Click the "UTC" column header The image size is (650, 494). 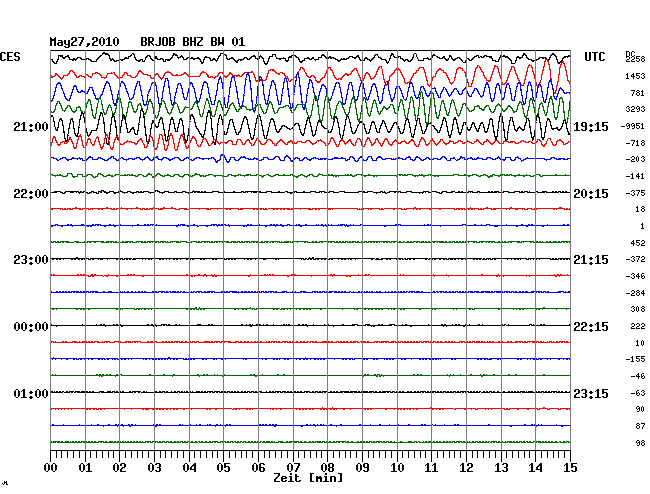[x=594, y=57]
